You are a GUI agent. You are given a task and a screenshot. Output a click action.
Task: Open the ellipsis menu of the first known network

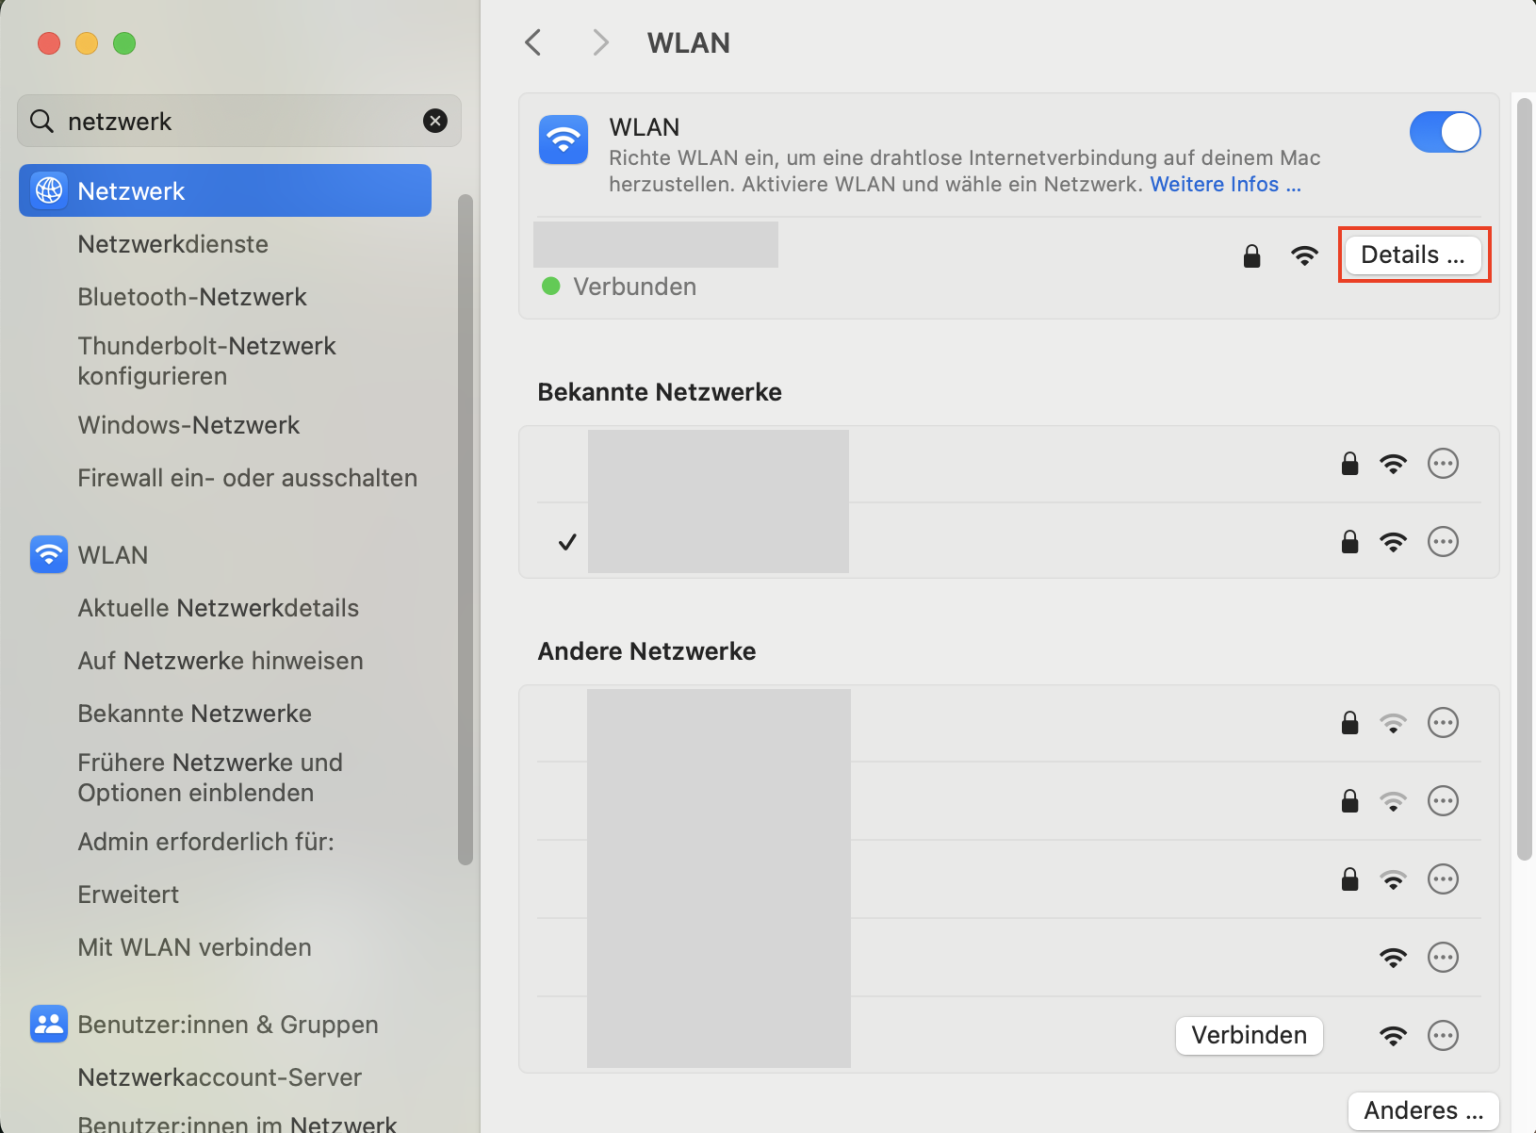[x=1443, y=463]
